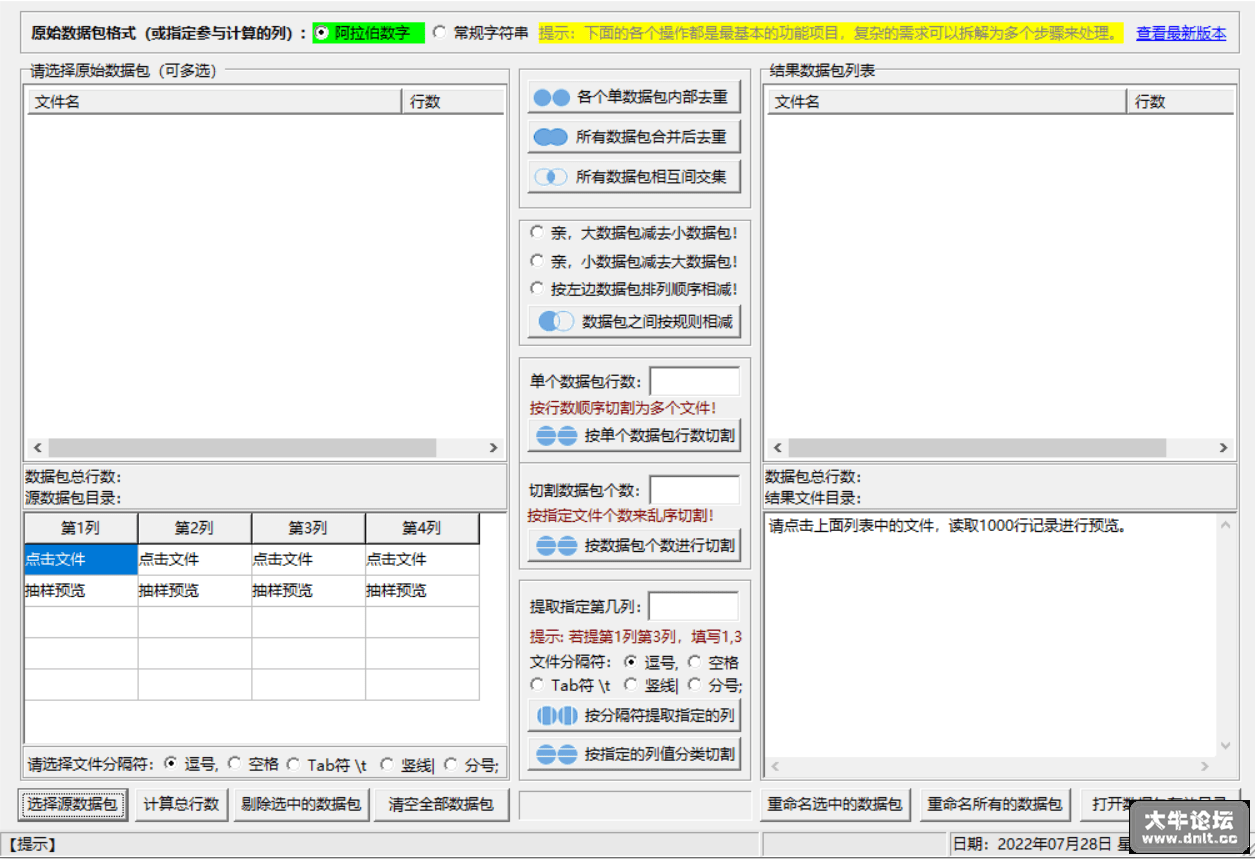This screenshot has height=859, width=1255.
Task: Click result list horizontal scrollbar right arrow
Action: tap(1223, 448)
